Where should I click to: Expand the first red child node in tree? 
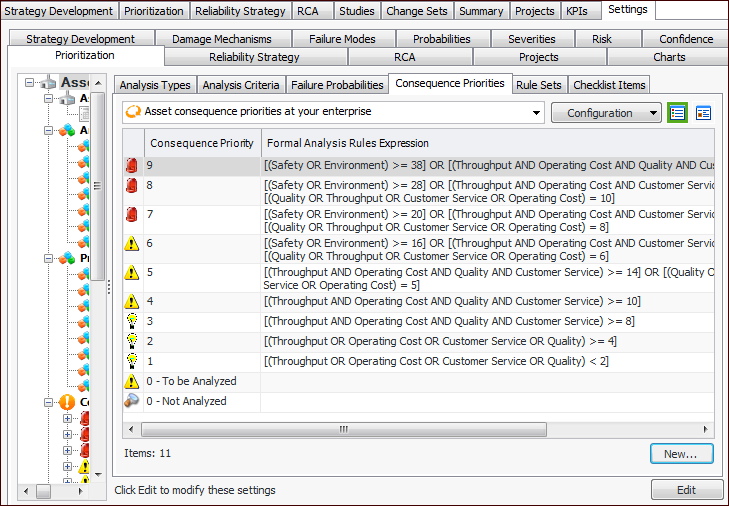point(67,419)
